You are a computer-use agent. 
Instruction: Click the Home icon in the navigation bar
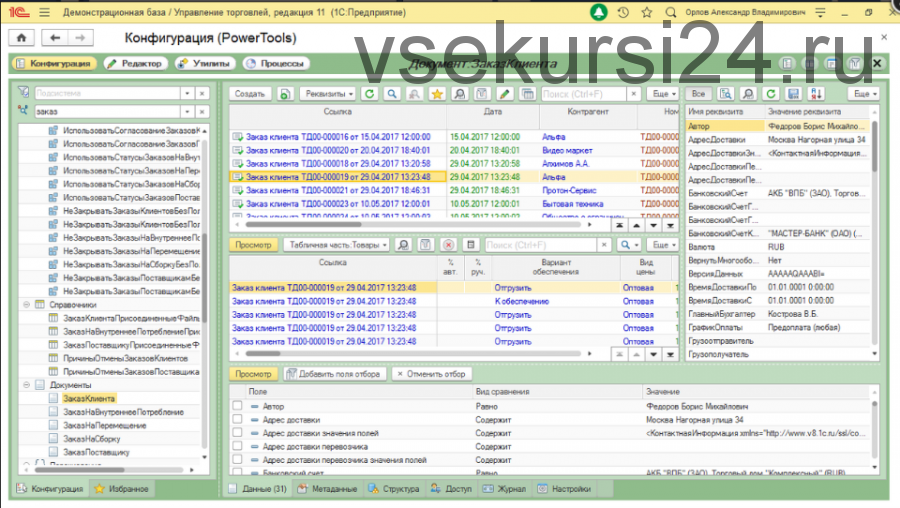[x=20, y=38]
